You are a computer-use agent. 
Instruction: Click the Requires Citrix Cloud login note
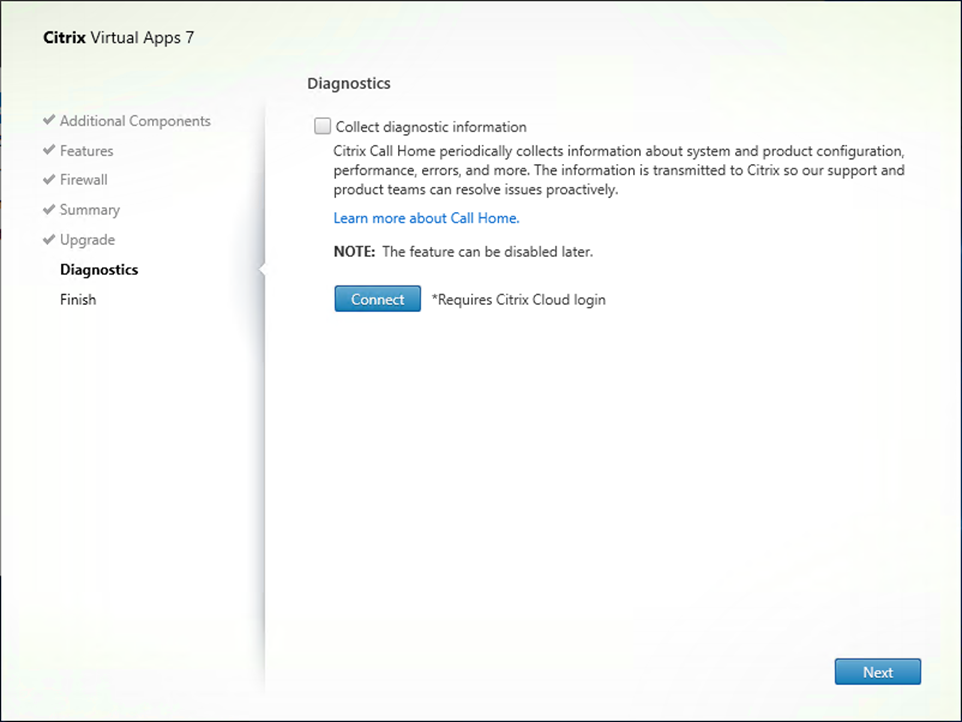tap(518, 299)
